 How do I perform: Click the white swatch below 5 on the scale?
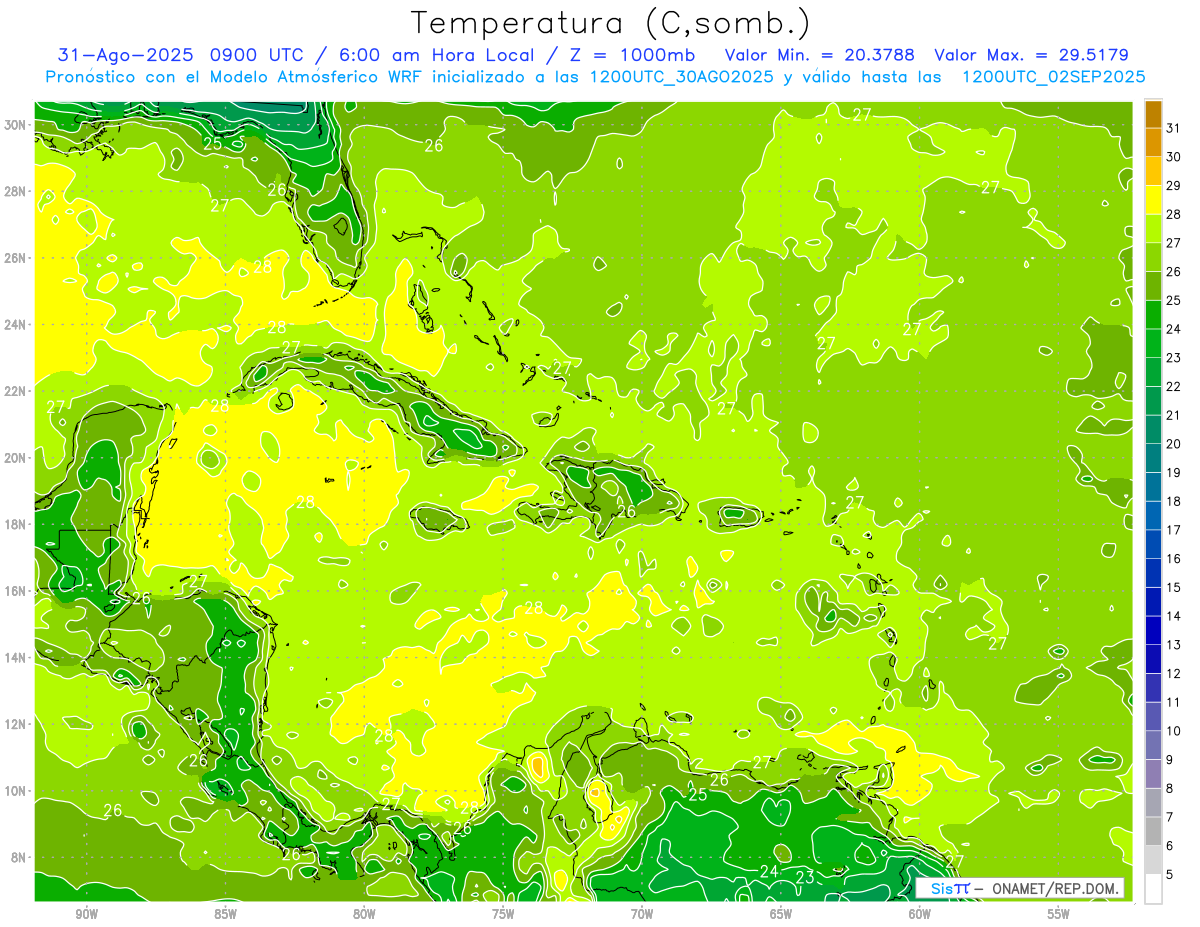(x=1153, y=889)
